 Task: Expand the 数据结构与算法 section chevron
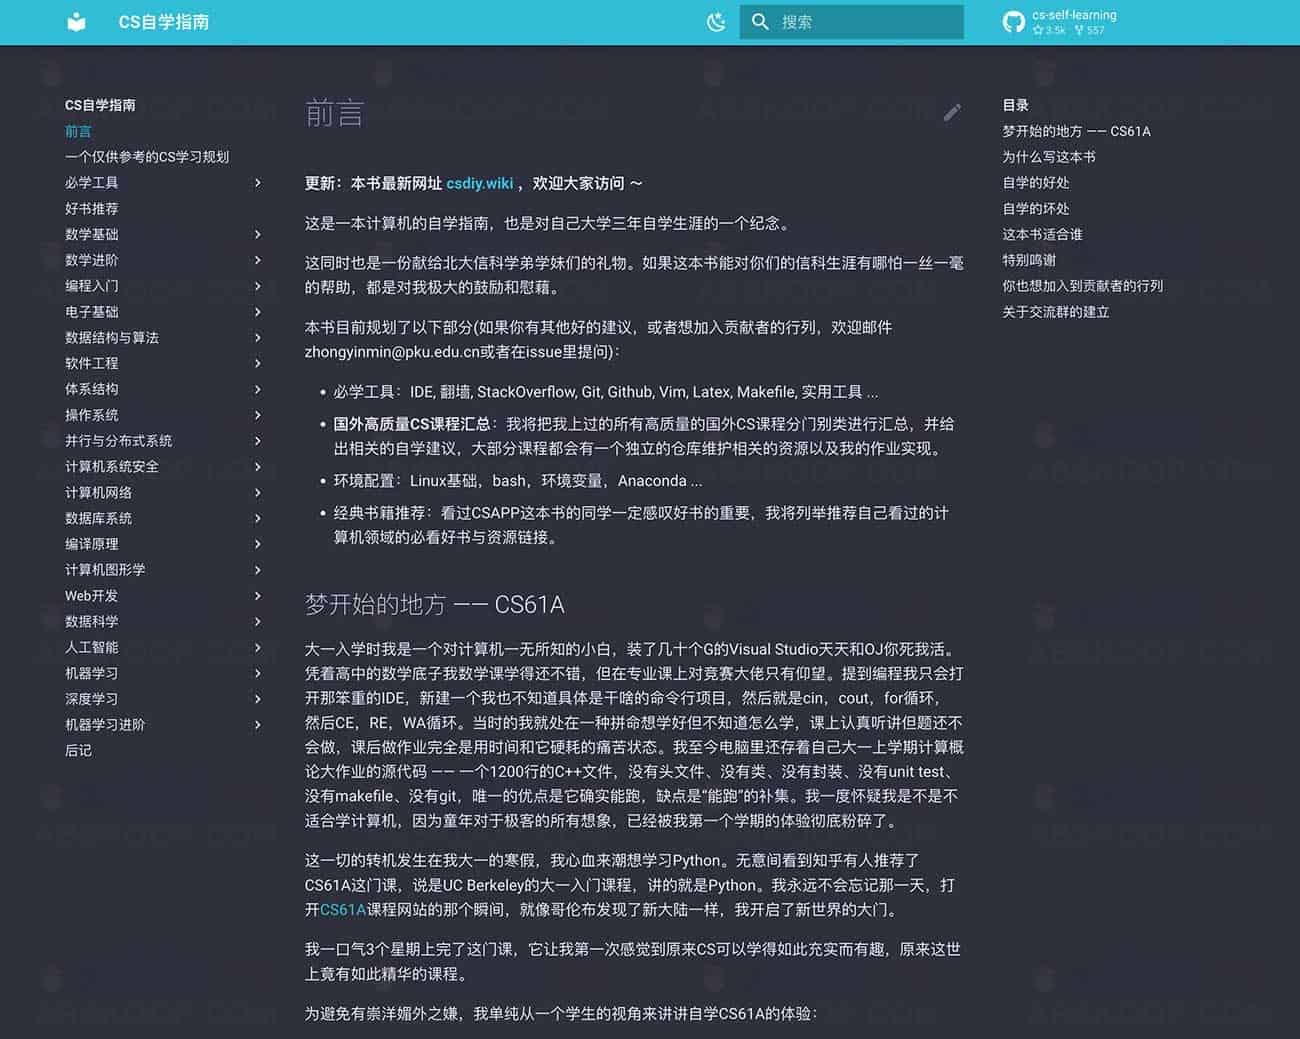(x=258, y=337)
